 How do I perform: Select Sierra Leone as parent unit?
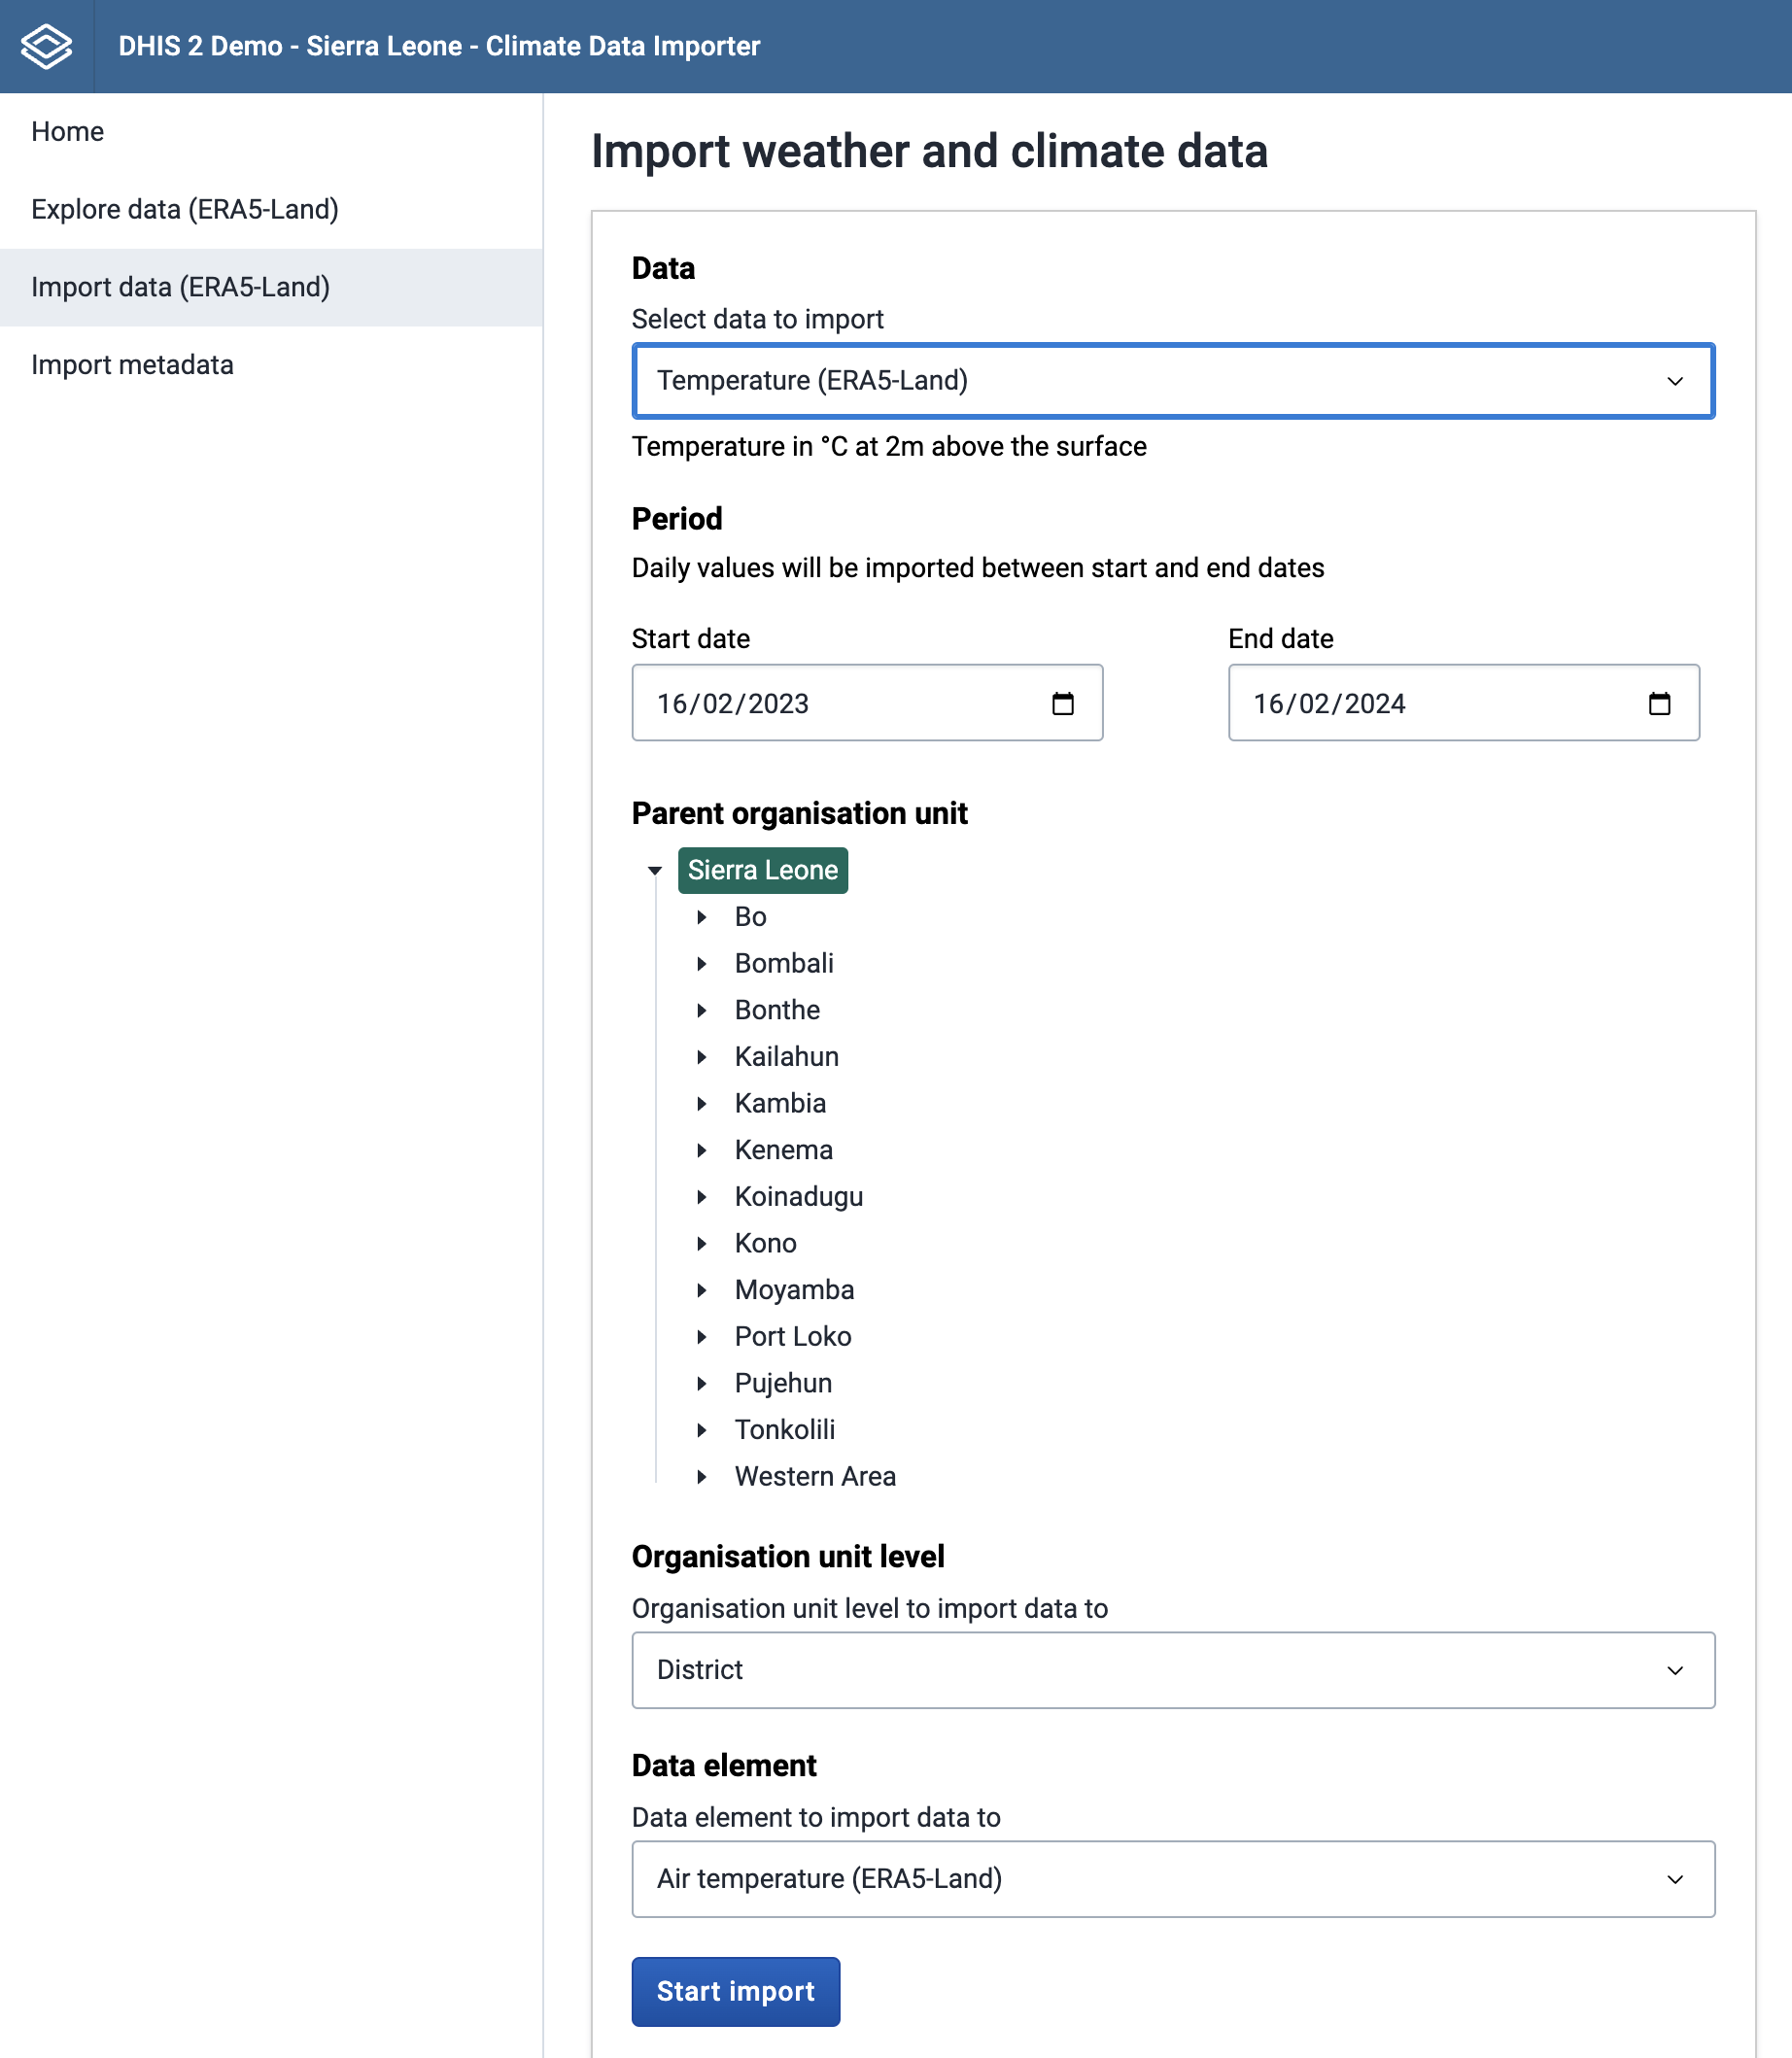tap(762, 871)
